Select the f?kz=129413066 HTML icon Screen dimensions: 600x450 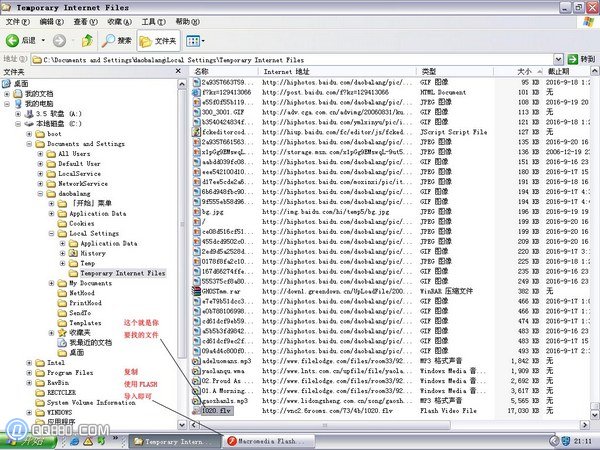196,92
